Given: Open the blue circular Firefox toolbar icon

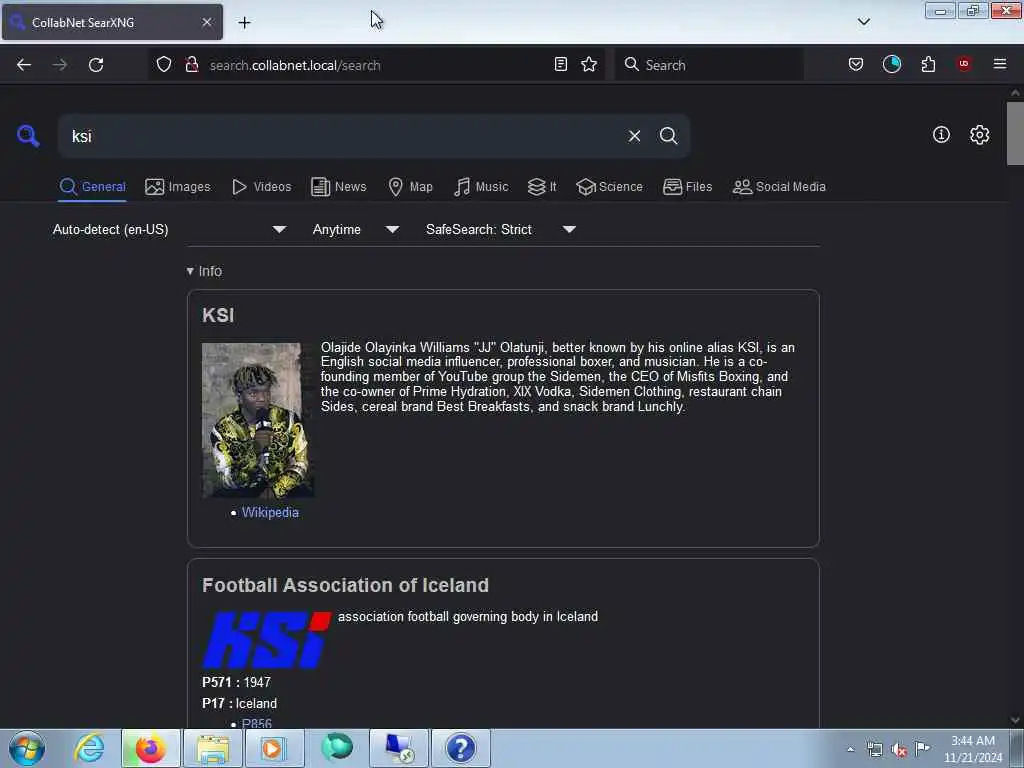Looking at the screenshot, I should coord(891,64).
